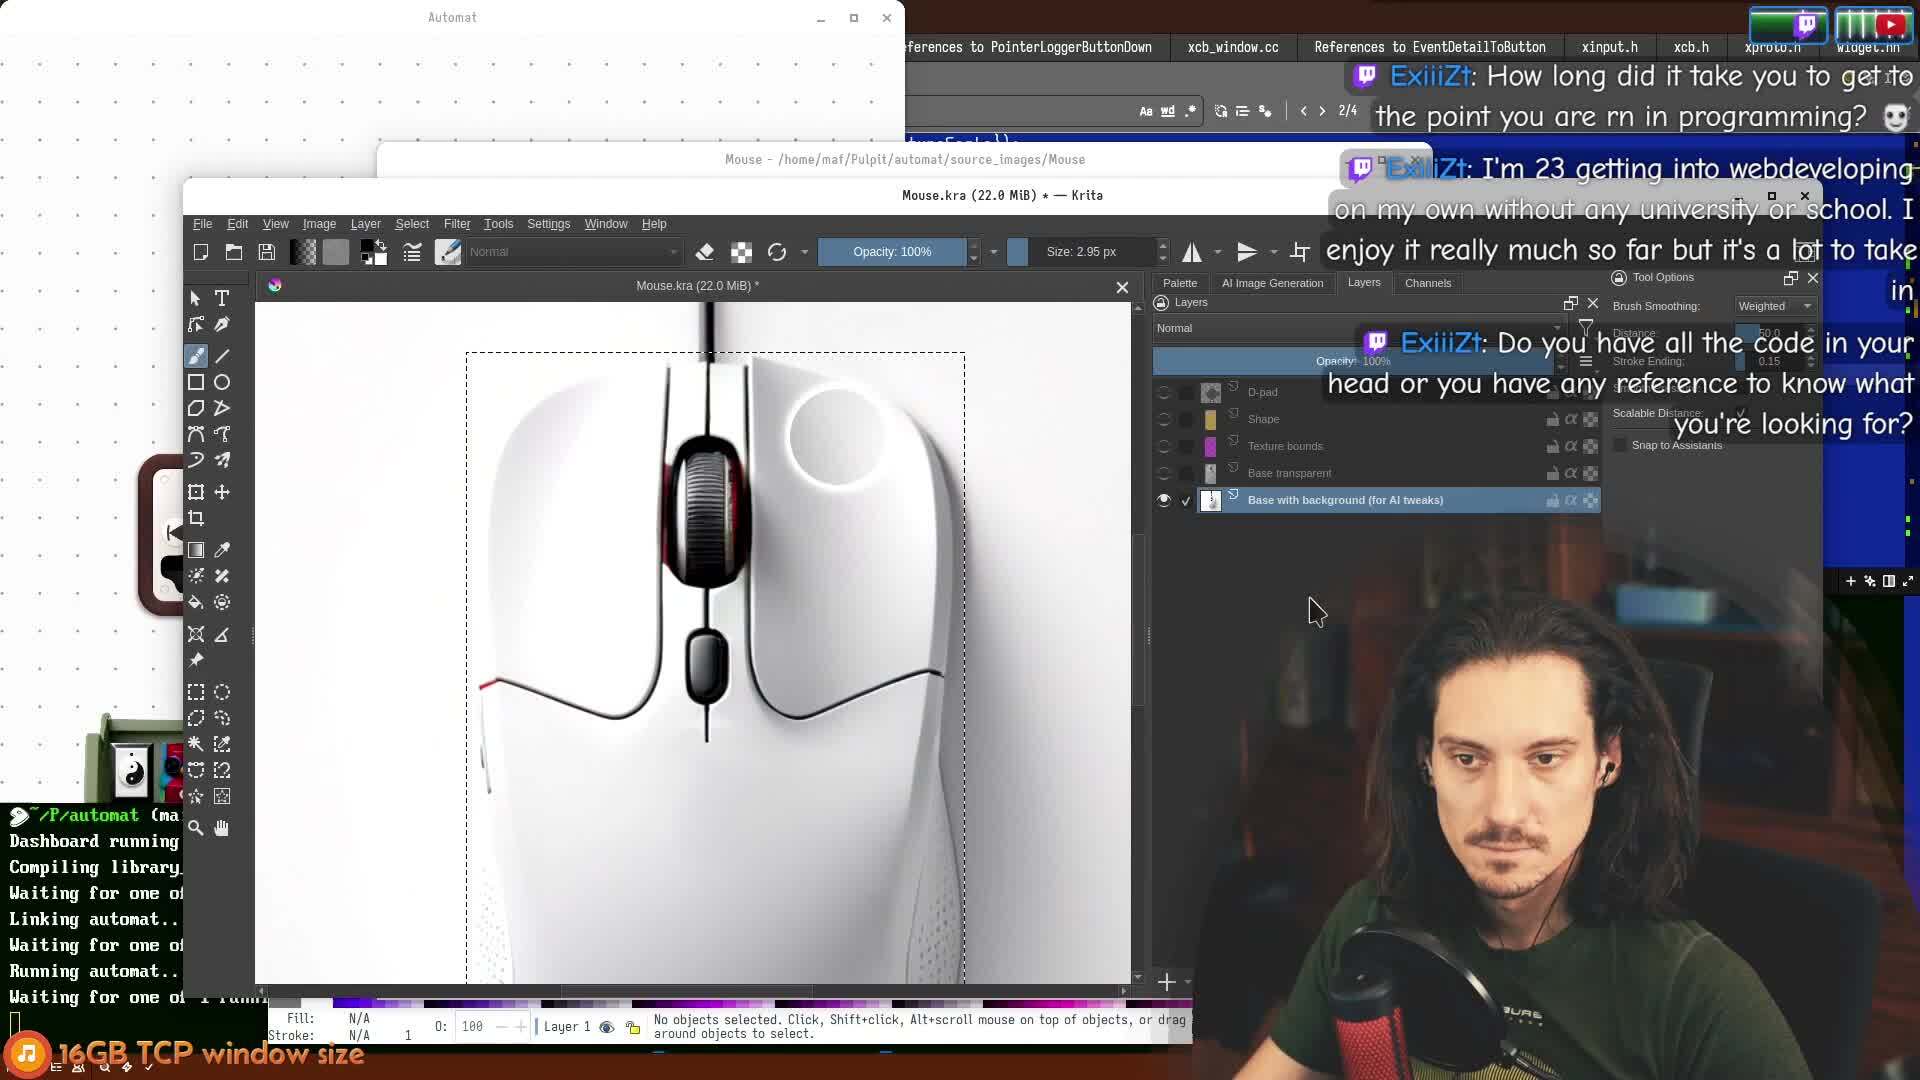Select the Text tool
1920x1080 pixels.
click(x=222, y=298)
